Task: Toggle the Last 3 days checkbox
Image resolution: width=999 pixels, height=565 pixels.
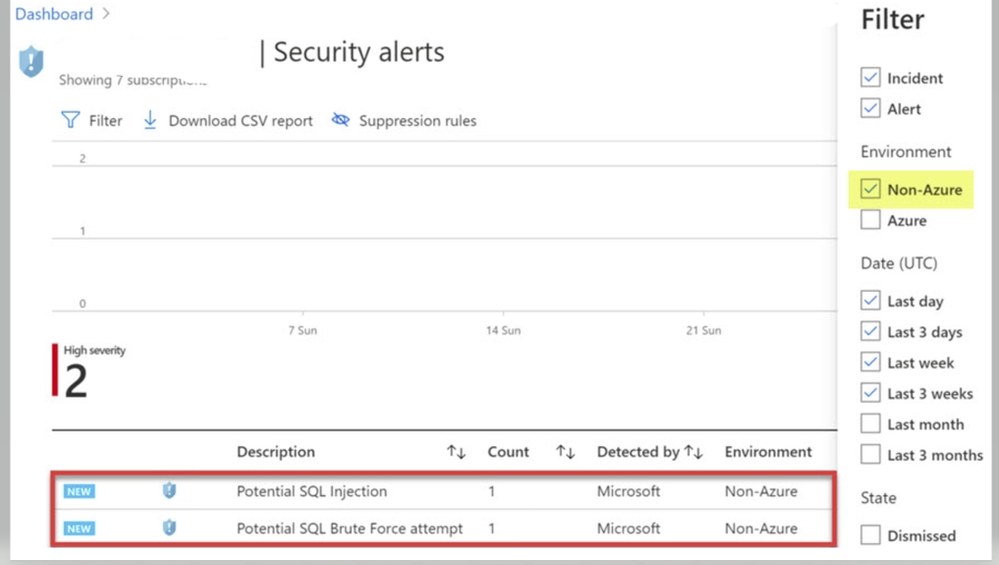Action: click(870, 331)
